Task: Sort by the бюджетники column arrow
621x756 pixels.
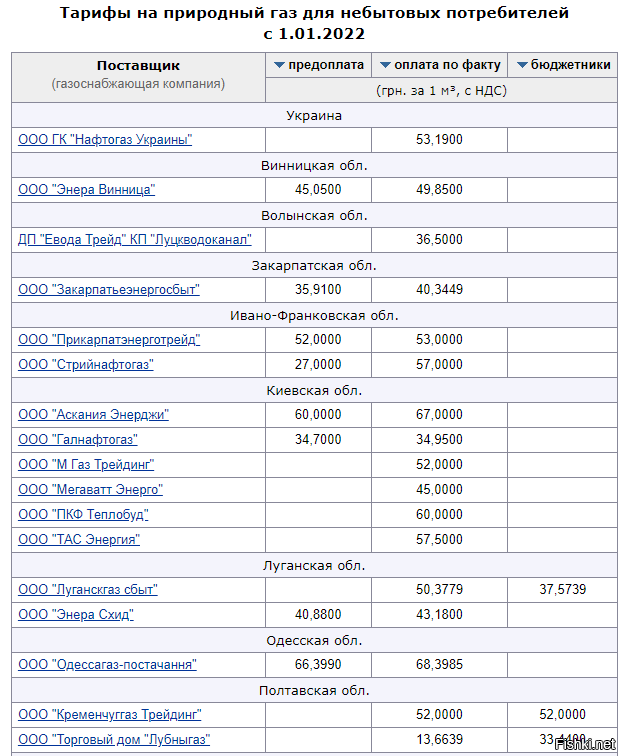Action: click(522, 65)
